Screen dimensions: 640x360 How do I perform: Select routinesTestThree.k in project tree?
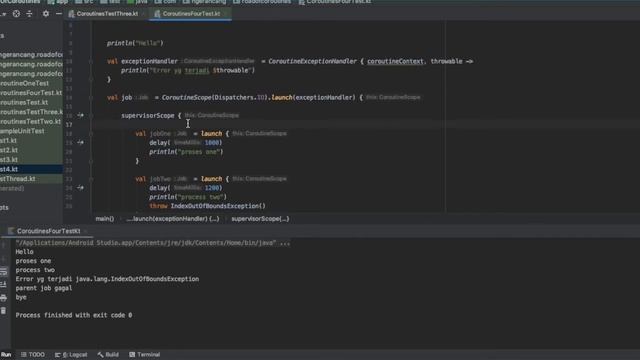31,112
